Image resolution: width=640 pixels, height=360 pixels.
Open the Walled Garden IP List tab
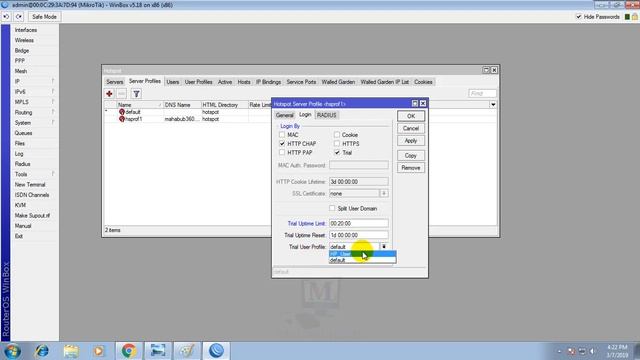(384, 82)
